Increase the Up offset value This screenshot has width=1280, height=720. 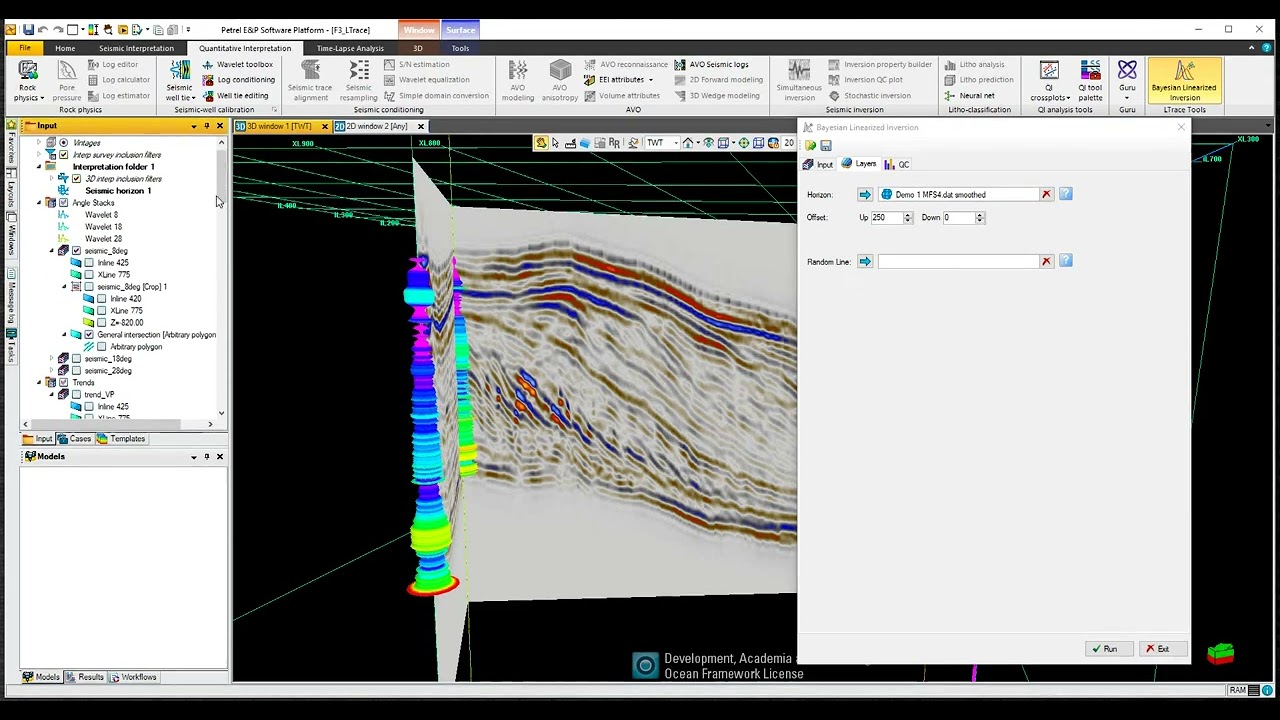coord(908,215)
